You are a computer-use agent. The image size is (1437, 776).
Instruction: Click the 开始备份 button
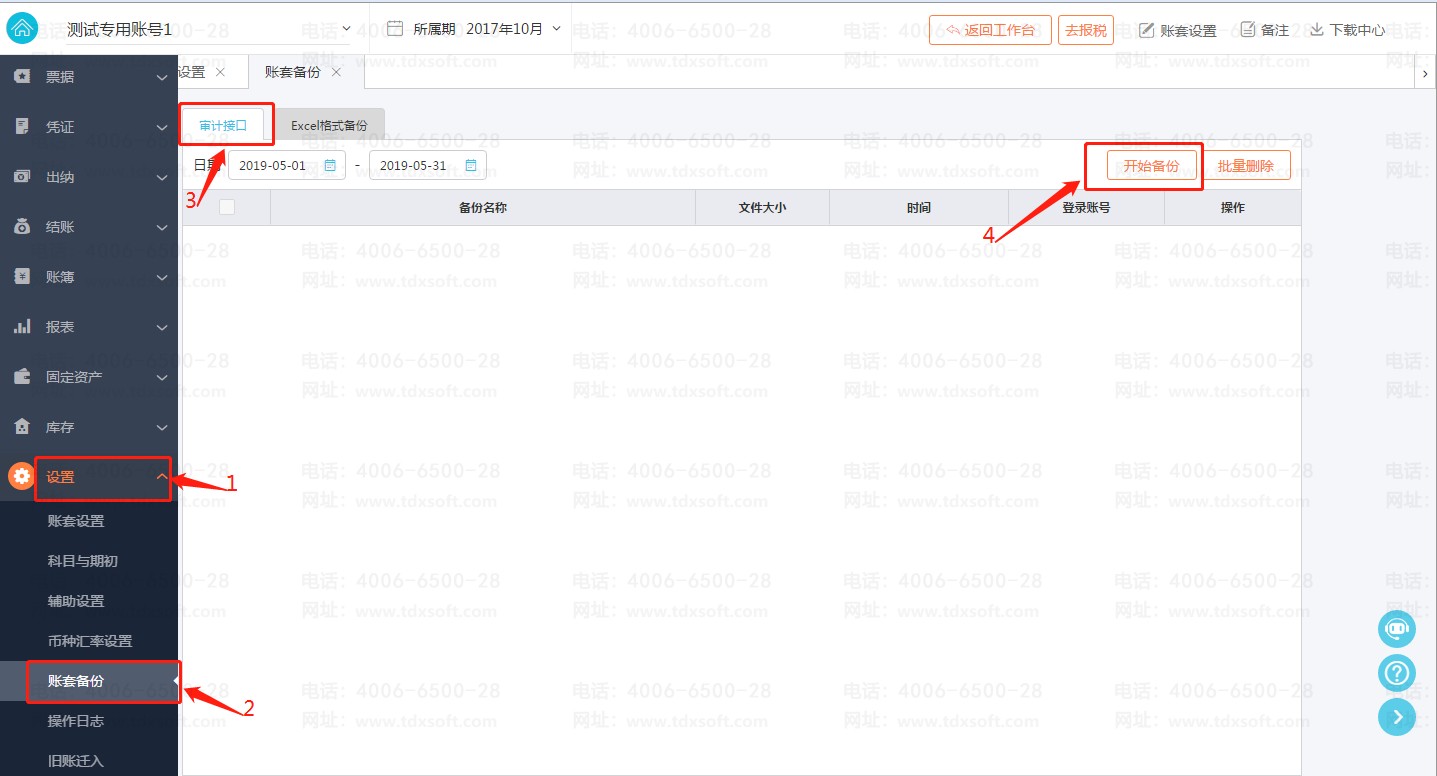(1151, 166)
